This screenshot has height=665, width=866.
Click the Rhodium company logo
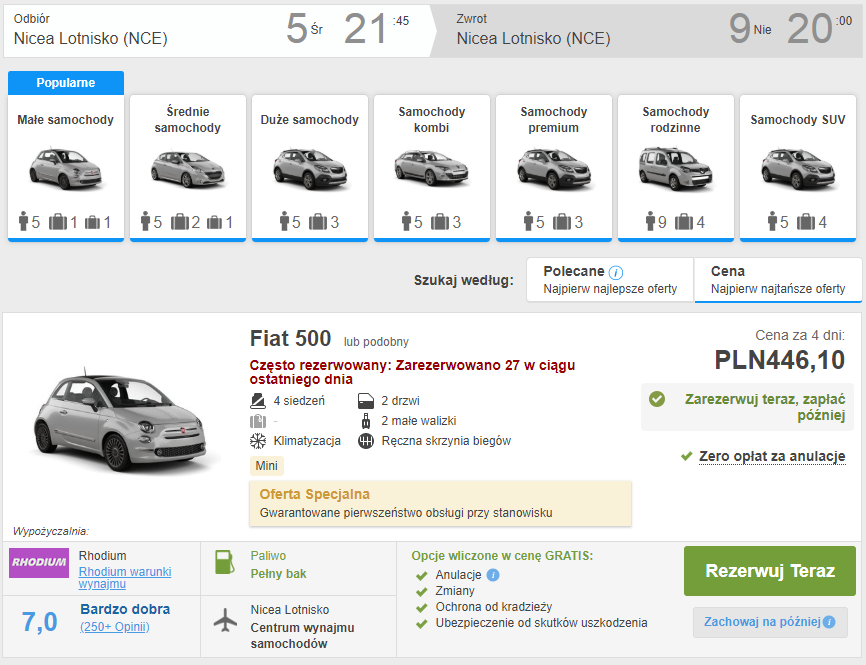39,562
